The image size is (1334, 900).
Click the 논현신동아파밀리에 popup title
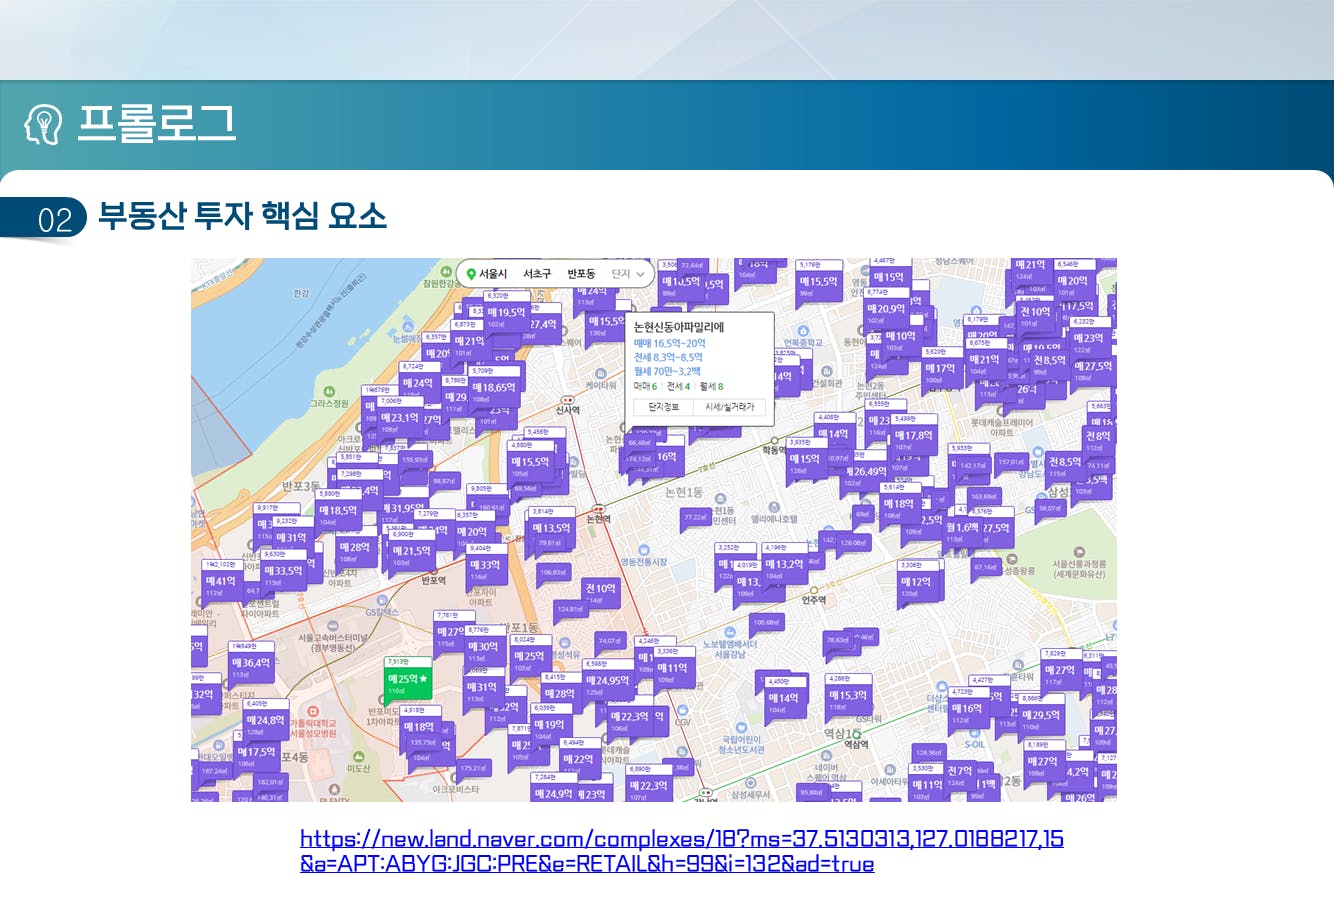click(x=679, y=327)
